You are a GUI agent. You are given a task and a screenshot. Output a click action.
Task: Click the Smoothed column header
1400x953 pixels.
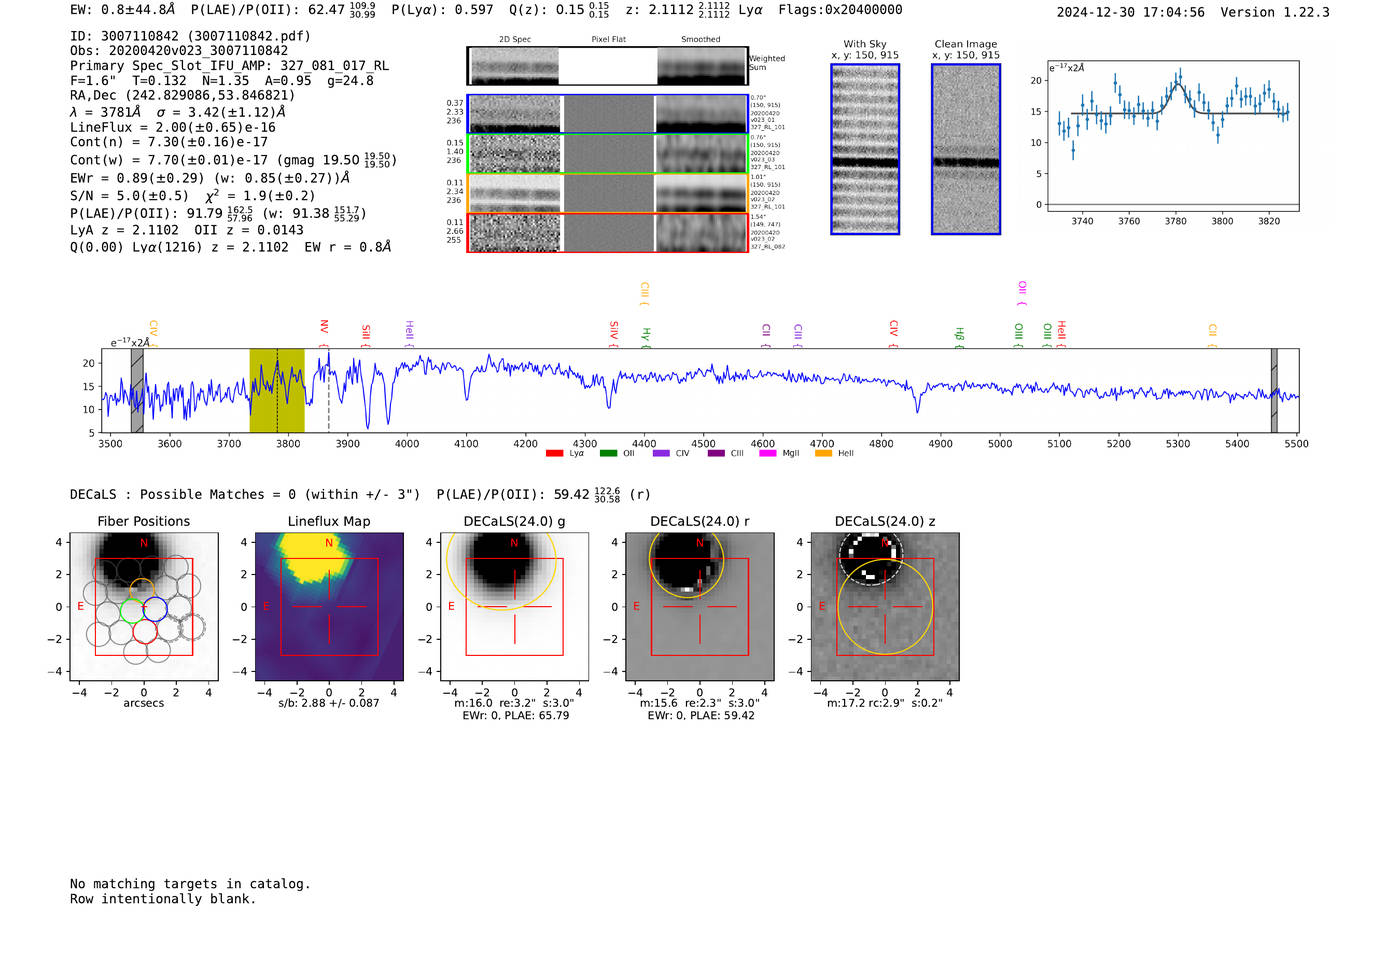point(701,40)
